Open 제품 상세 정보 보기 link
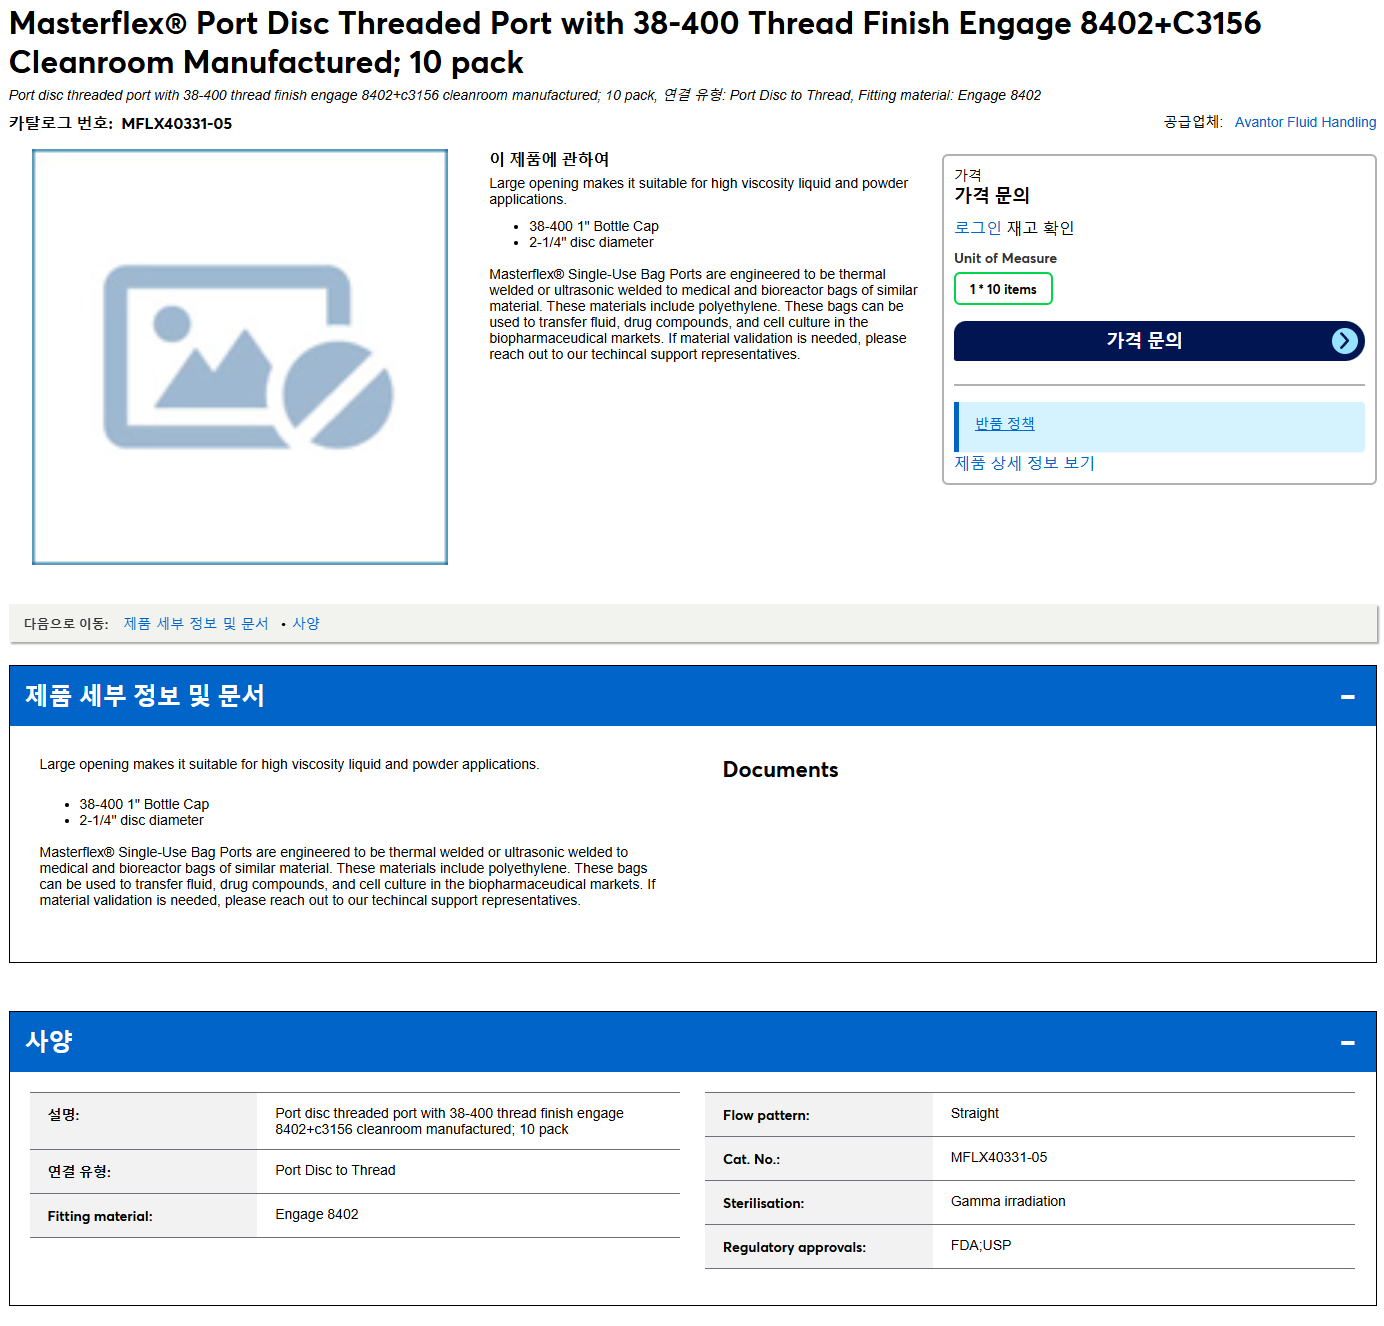The width and height of the screenshot is (1384, 1326). (1024, 463)
